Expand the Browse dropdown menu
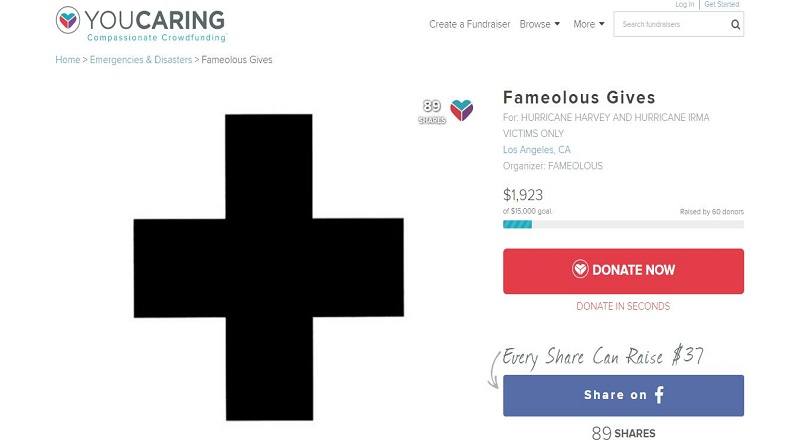This screenshot has width=800, height=440. click(x=539, y=24)
